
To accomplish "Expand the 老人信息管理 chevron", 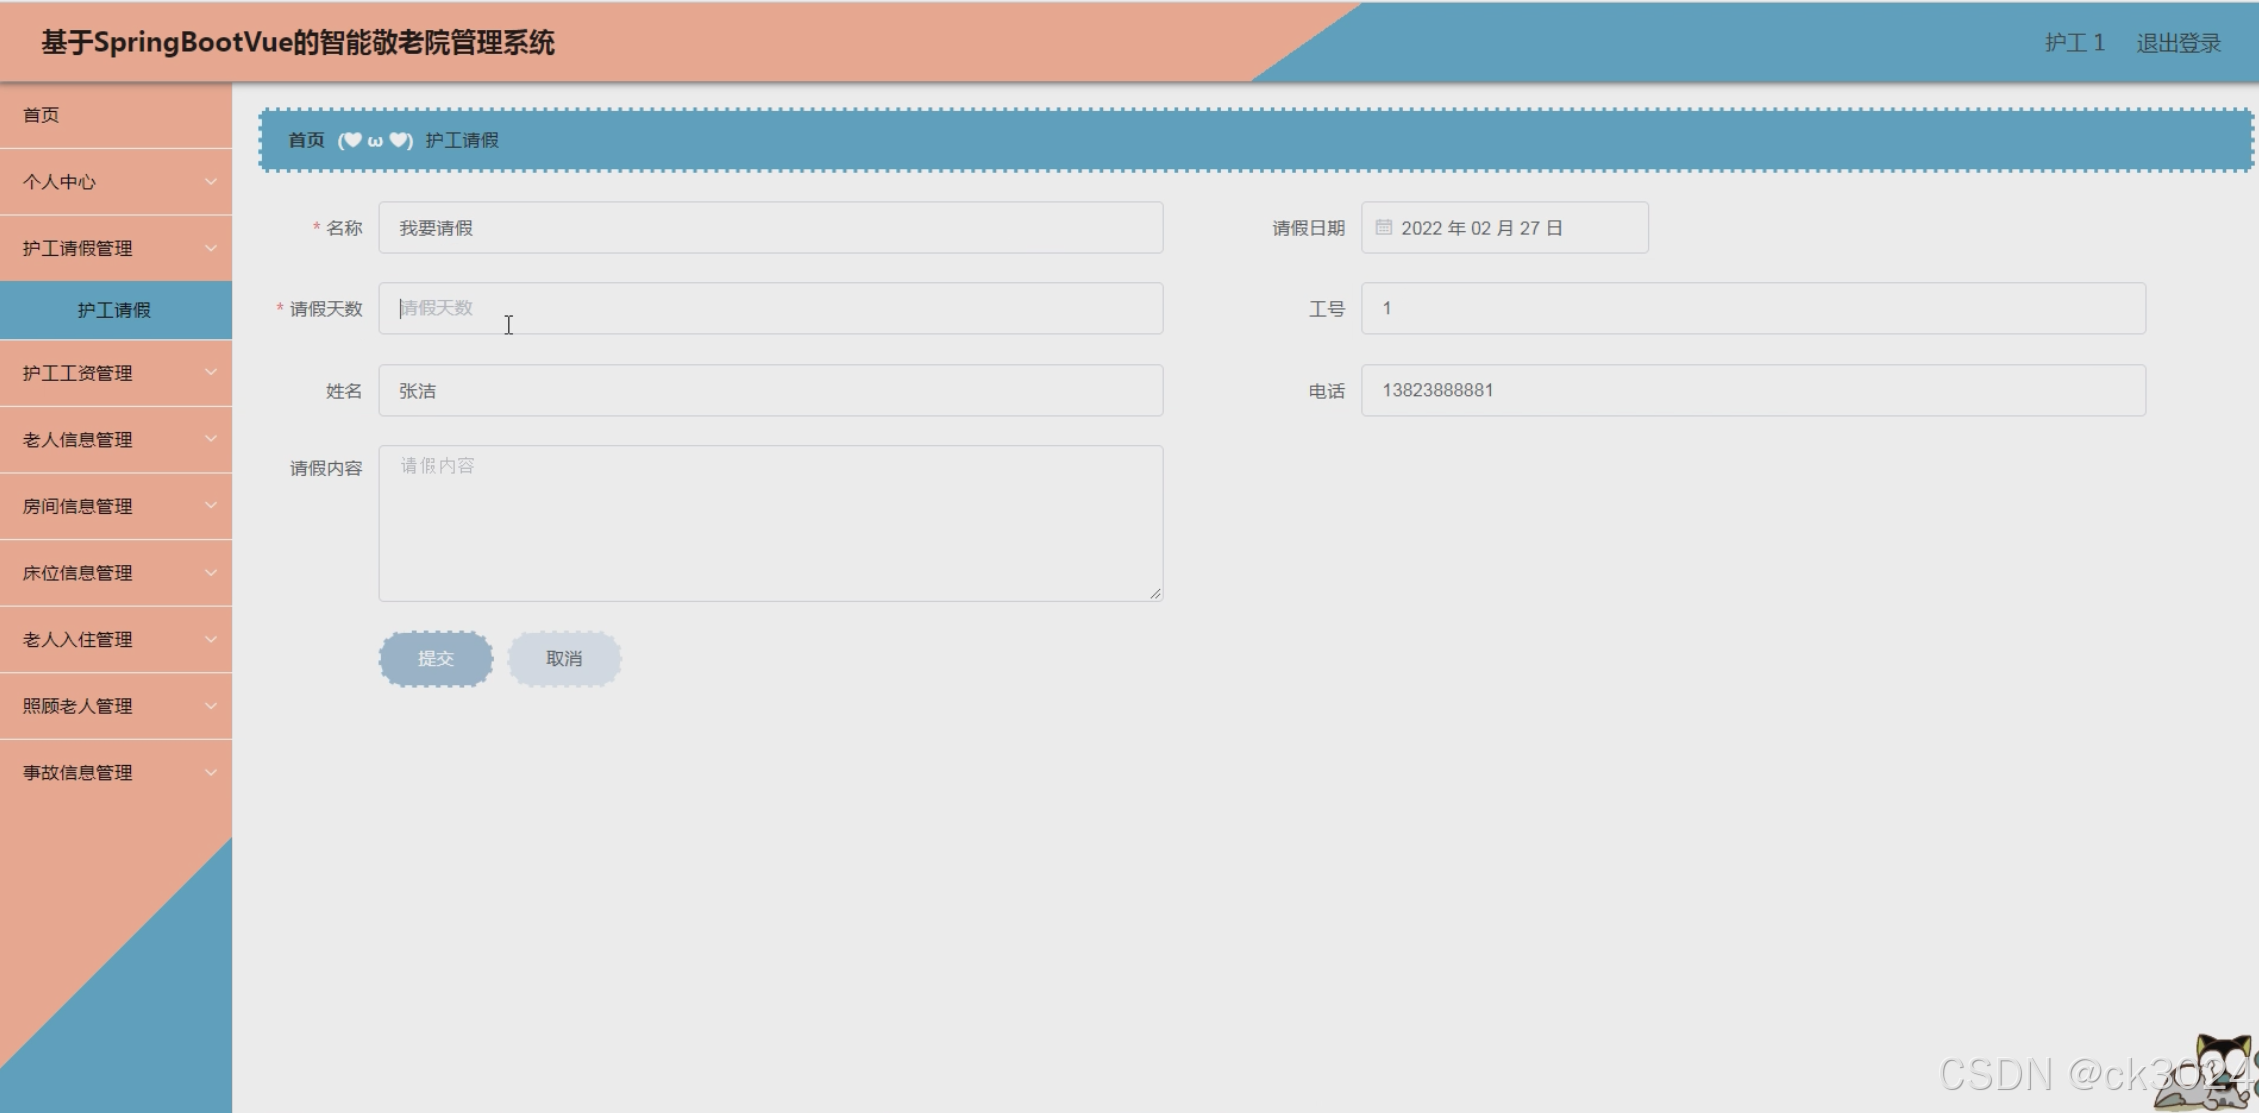I will (x=210, y=439).
